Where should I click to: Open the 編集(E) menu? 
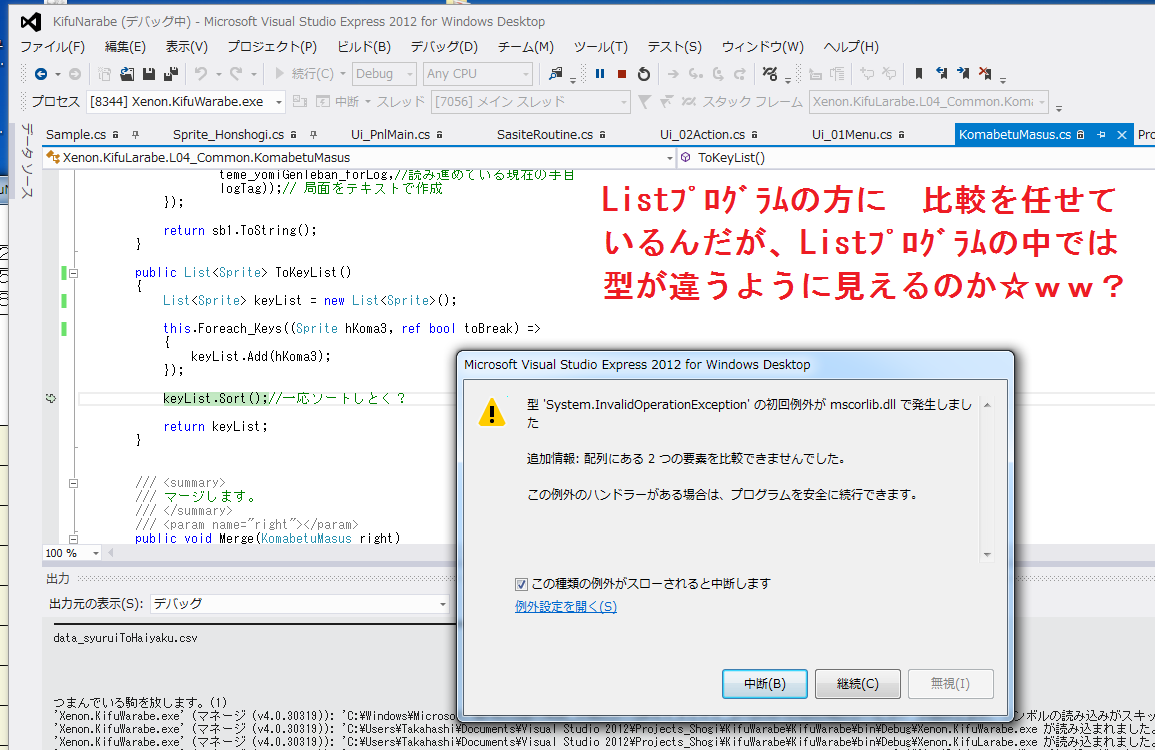click(125, 46)
